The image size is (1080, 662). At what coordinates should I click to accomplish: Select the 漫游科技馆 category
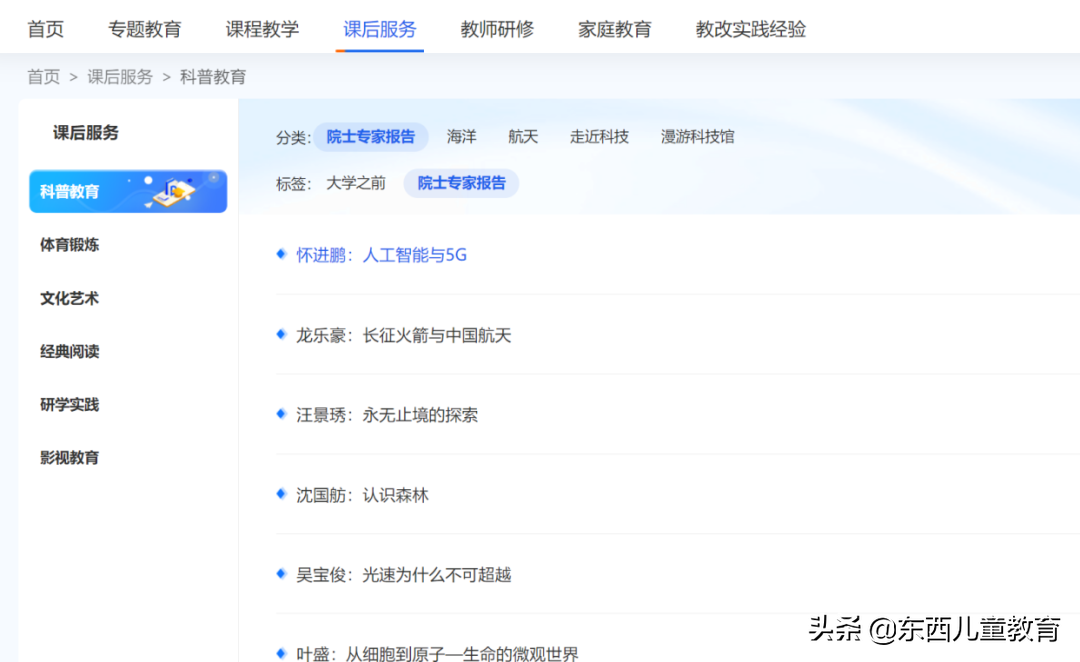(698, 136)
